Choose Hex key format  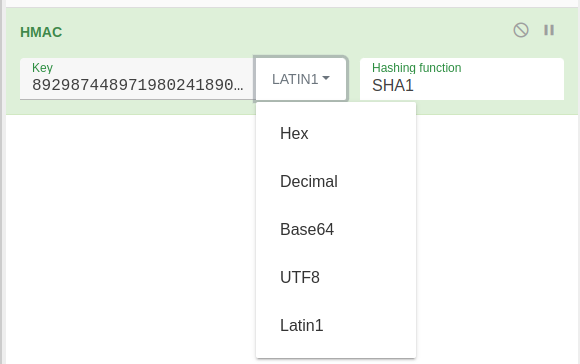336,133
